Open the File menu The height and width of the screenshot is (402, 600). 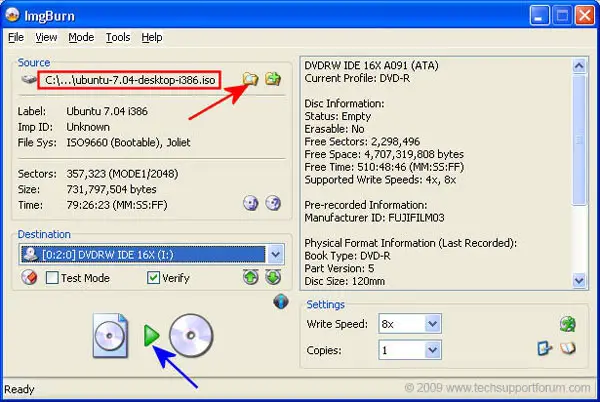16,37
